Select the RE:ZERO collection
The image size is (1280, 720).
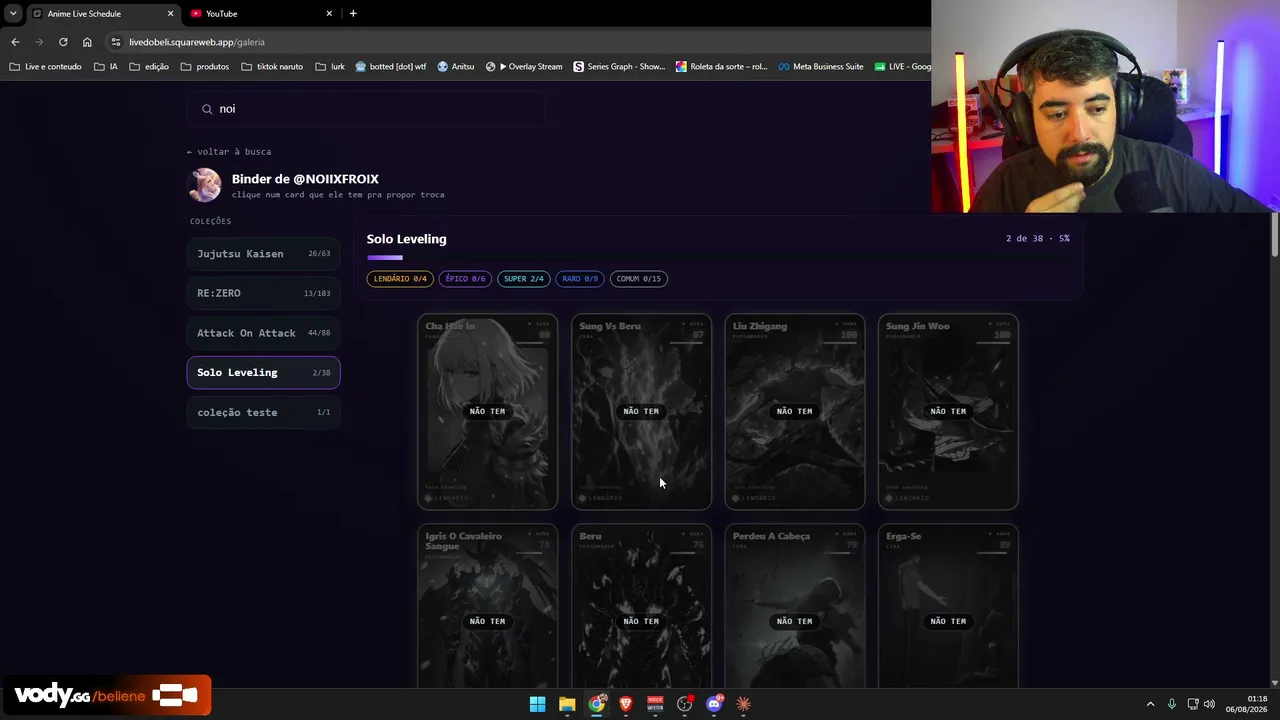pos(263,293)
